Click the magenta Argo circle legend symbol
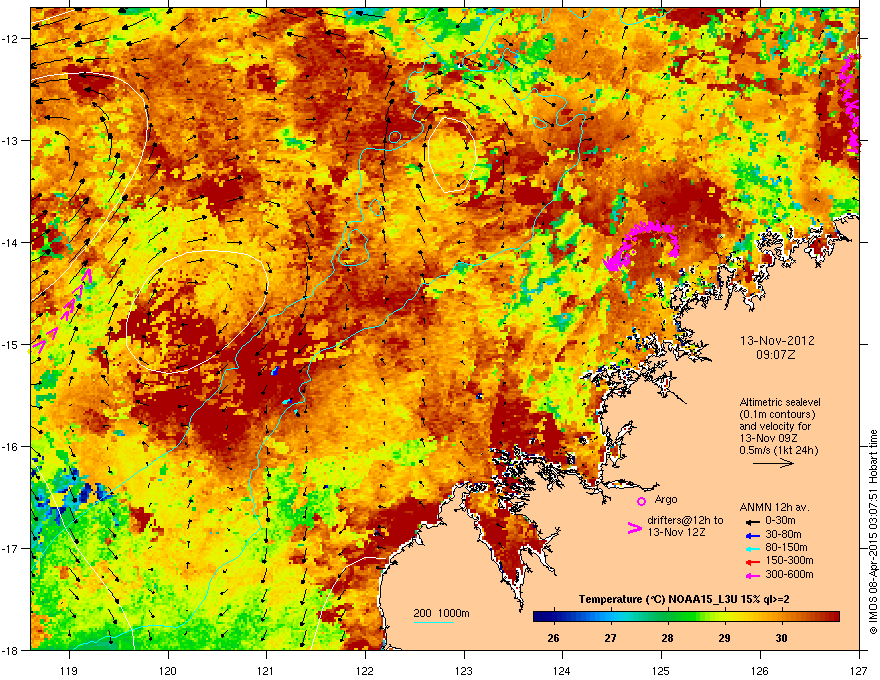880x680 pixels. coord(641,501)
